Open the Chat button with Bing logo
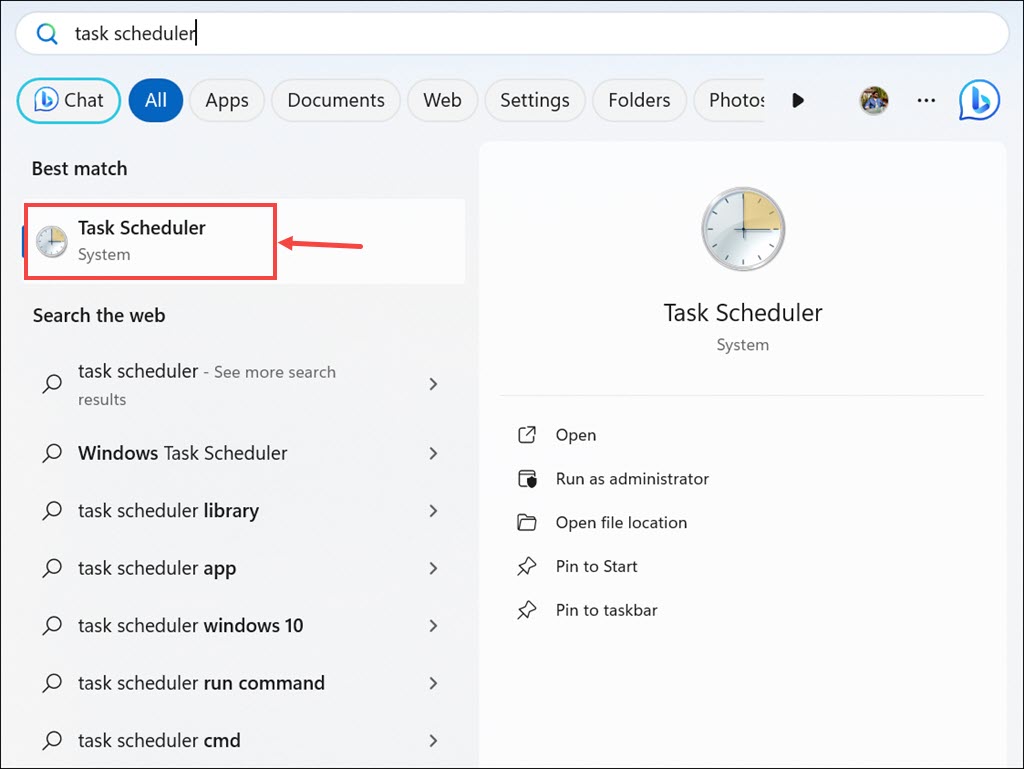The image size is (1024, 769). coord(69,100)
